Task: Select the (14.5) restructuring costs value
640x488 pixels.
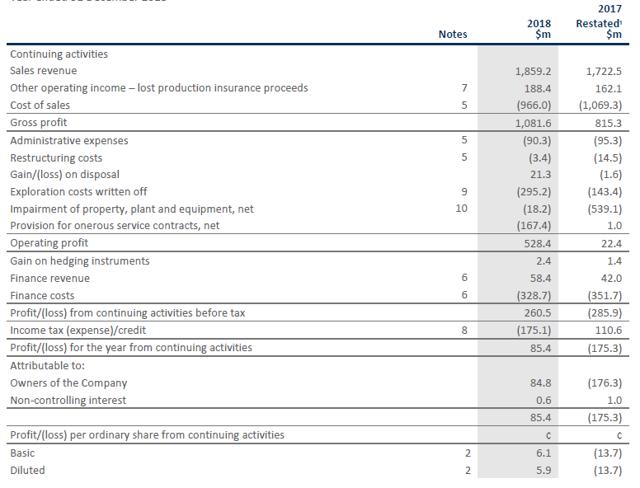Action: click(x=608, y=158)
